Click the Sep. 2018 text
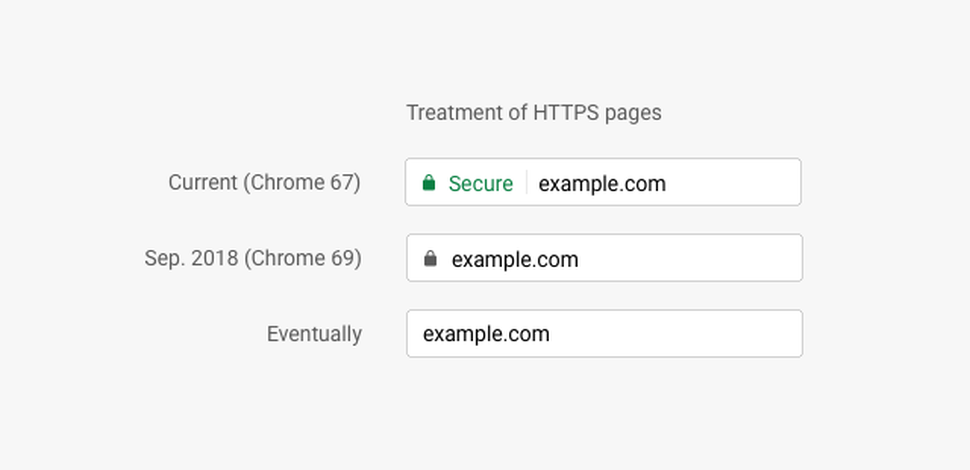Viewport: 970px width, 470px height. coord(191,258)
